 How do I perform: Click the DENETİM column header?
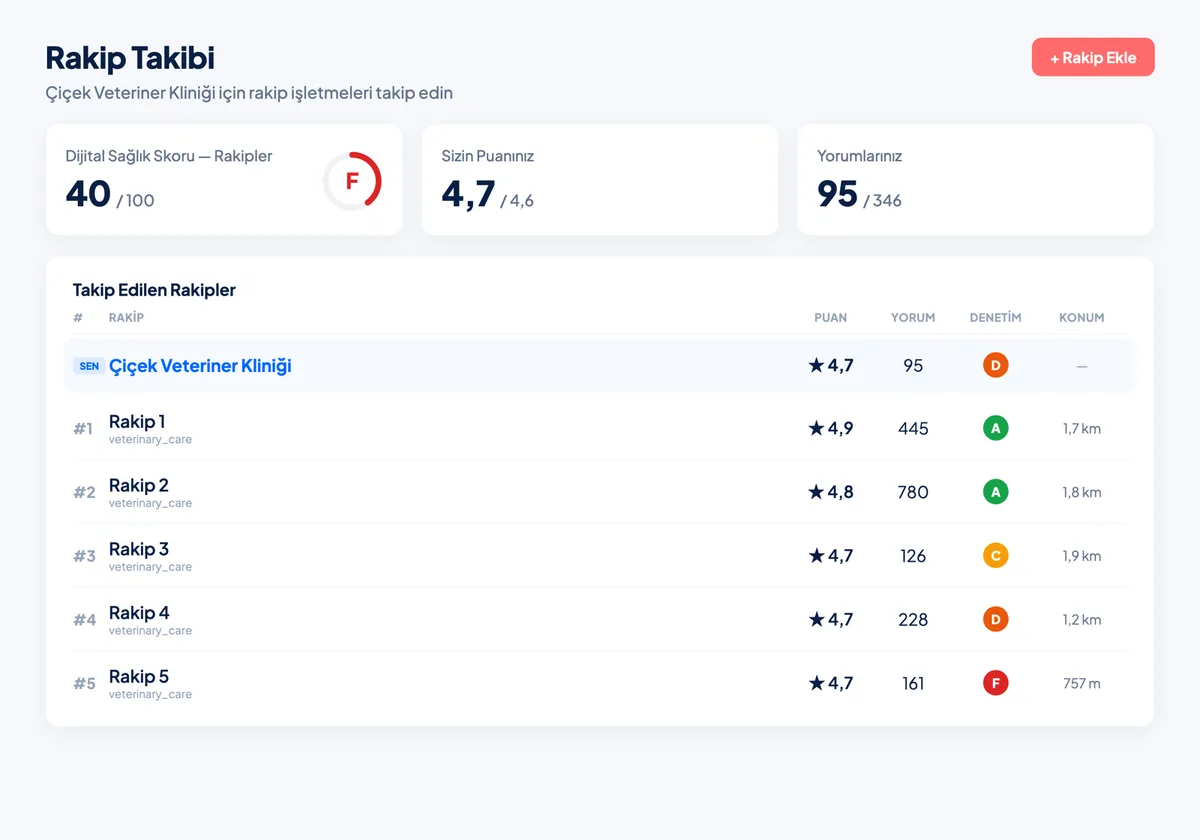pyautogui.click(x=995, y=318)
